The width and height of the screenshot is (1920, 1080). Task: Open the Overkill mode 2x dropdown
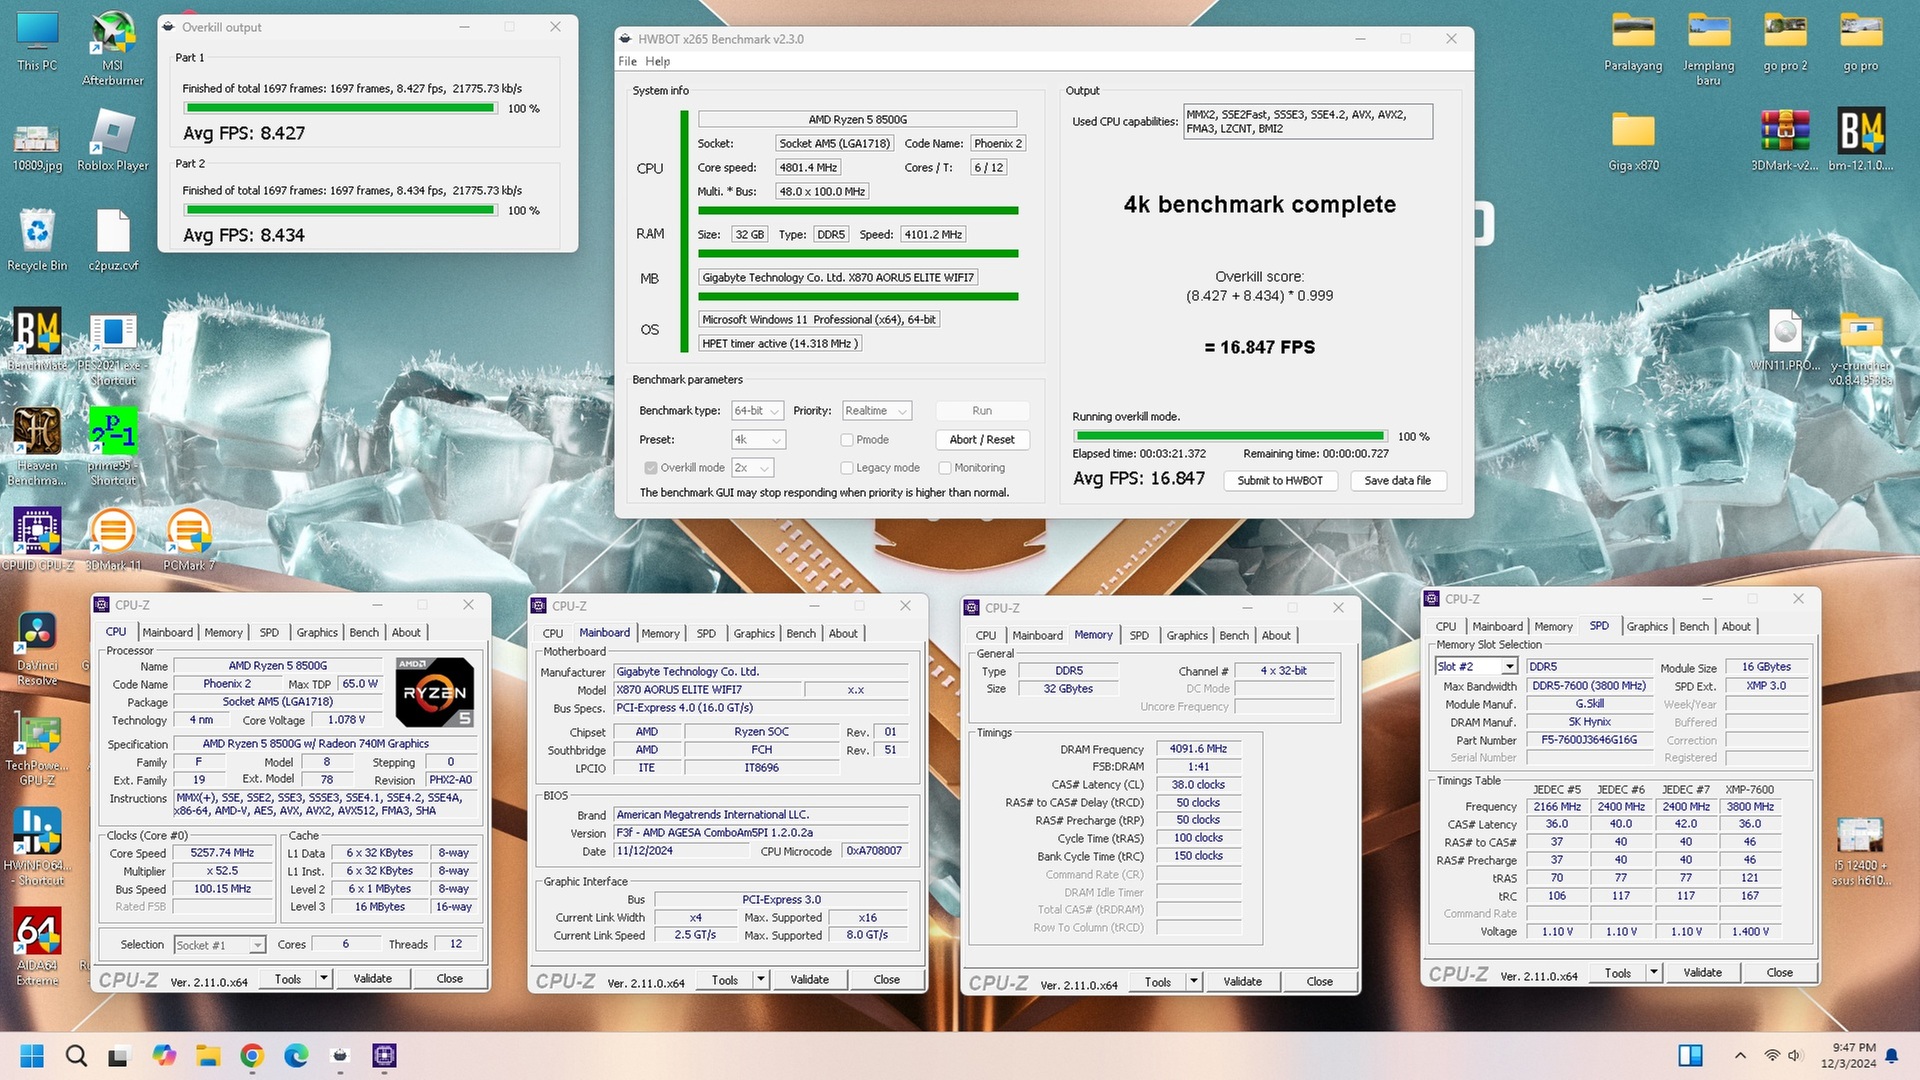click(x=752, y=468)
